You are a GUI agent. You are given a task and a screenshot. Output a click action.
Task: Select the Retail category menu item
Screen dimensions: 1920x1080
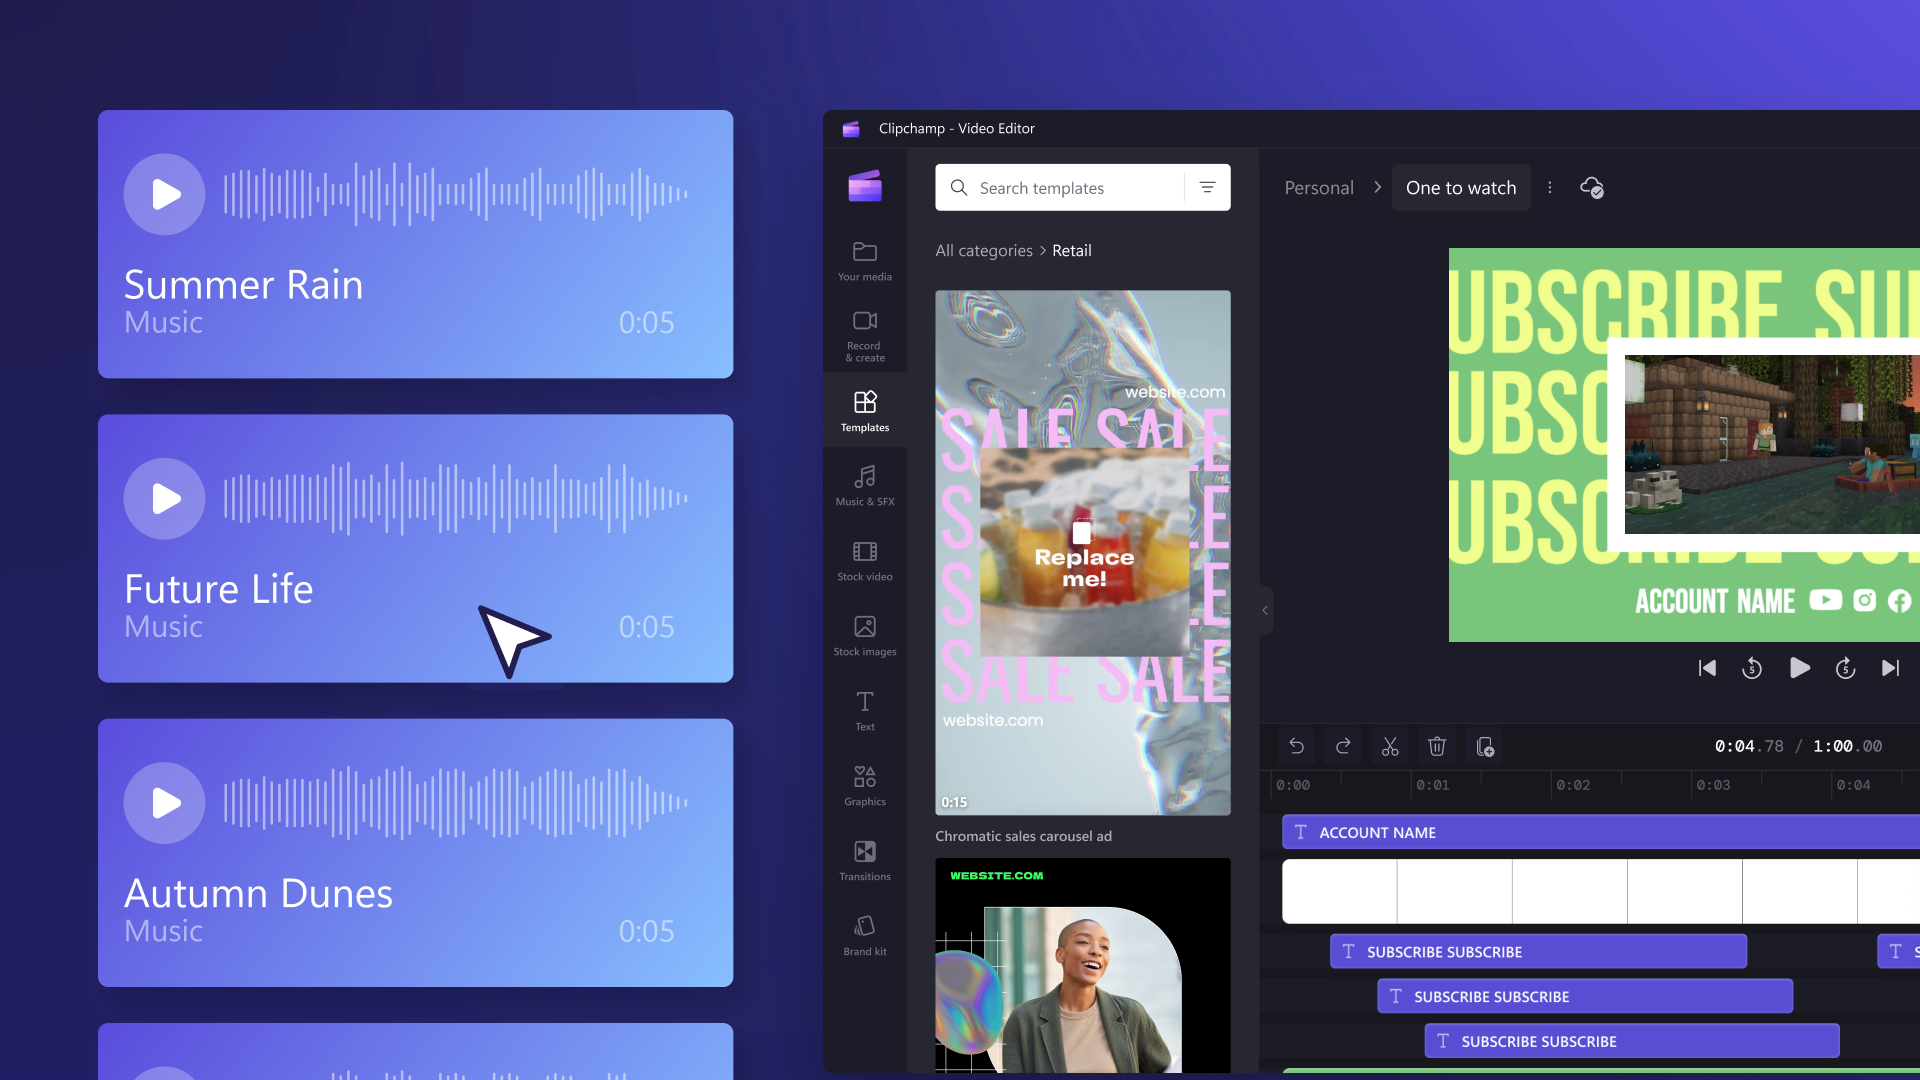point(1071,249)
